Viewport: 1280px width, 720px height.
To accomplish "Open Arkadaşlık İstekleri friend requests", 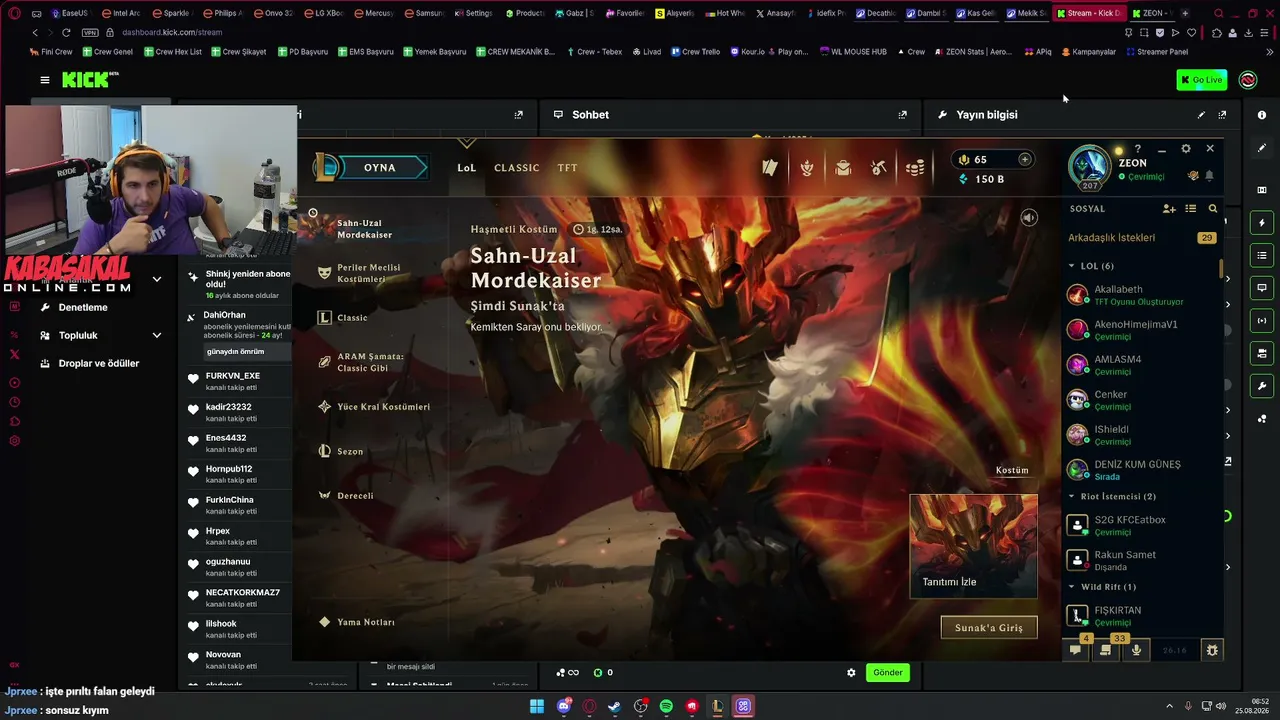I will point(1141,238).
